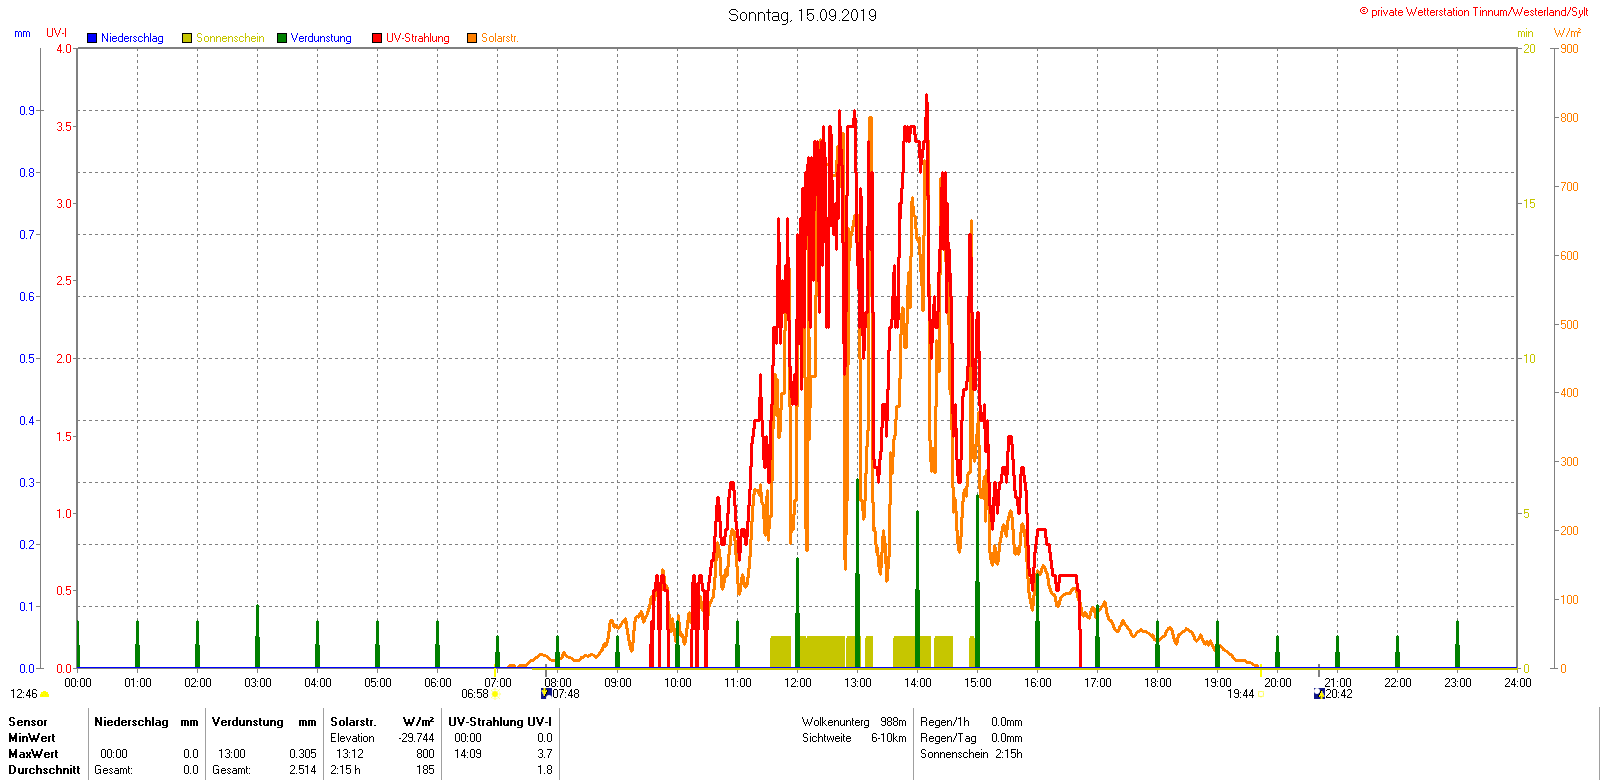The height and width of the screenshot is (780, 1600).
Task: Click the 15:00 label on the time axis
Action: point(978,683)
